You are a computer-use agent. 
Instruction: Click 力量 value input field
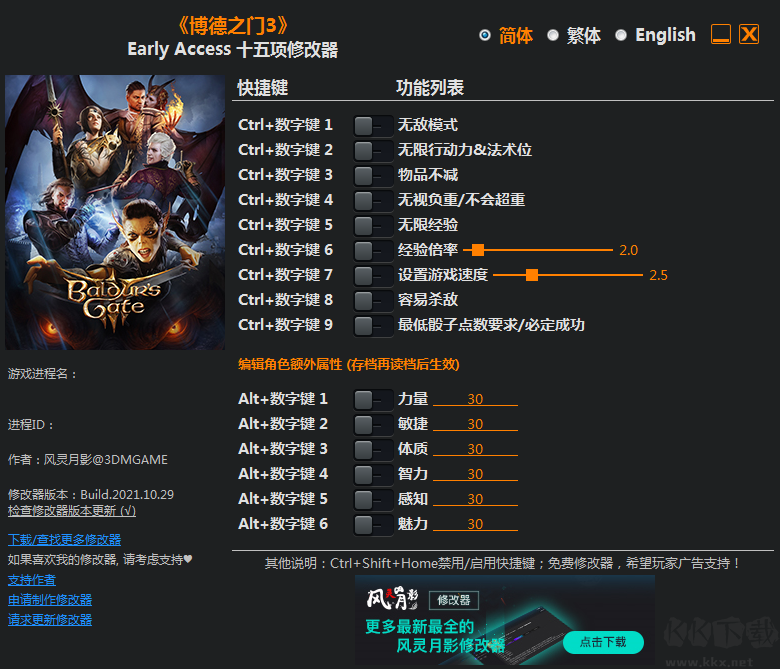coord(475,399)
